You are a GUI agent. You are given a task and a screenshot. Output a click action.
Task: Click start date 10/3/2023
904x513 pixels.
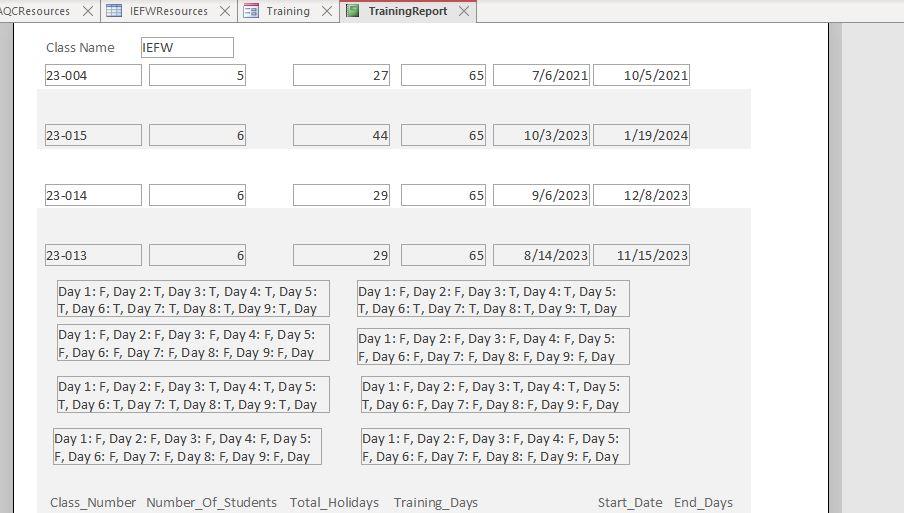click(541, 135)
